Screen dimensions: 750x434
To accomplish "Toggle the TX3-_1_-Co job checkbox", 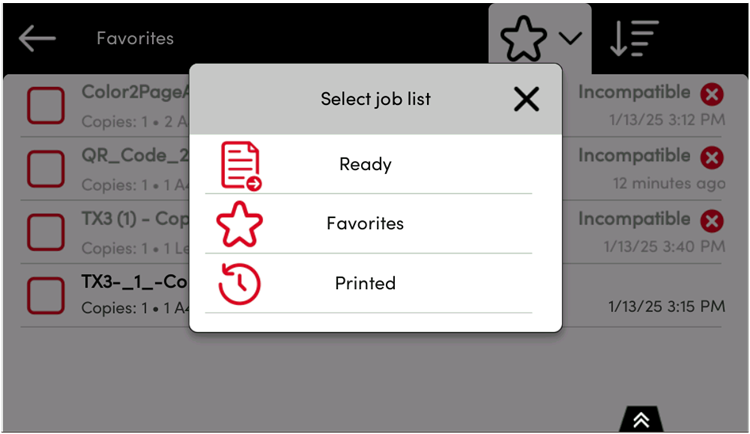I will coord(45,294).
